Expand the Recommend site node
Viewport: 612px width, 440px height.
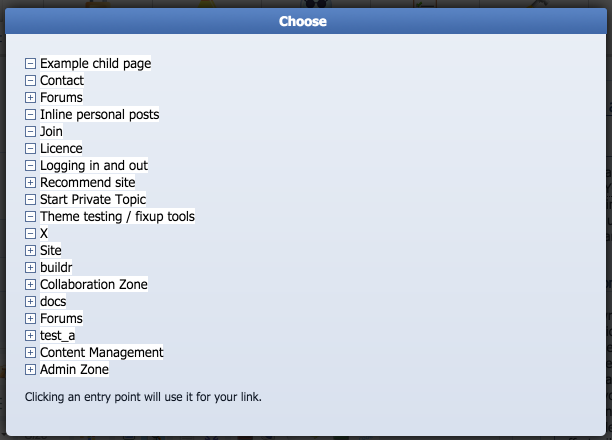point(30,182)
